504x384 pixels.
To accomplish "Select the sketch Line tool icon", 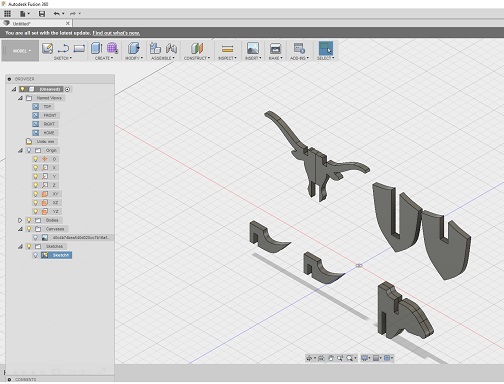I will point(63,48).
